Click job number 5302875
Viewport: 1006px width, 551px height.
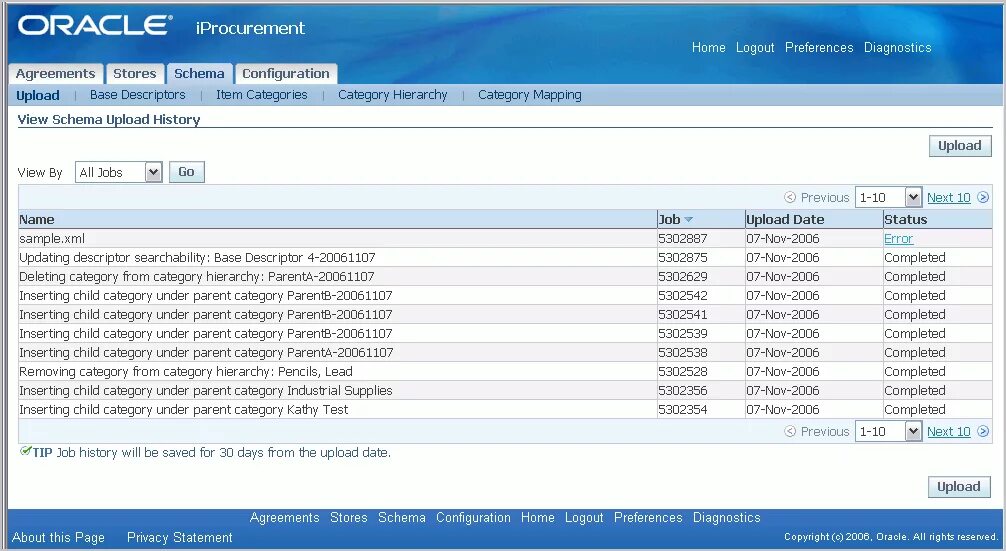[683, 258]
